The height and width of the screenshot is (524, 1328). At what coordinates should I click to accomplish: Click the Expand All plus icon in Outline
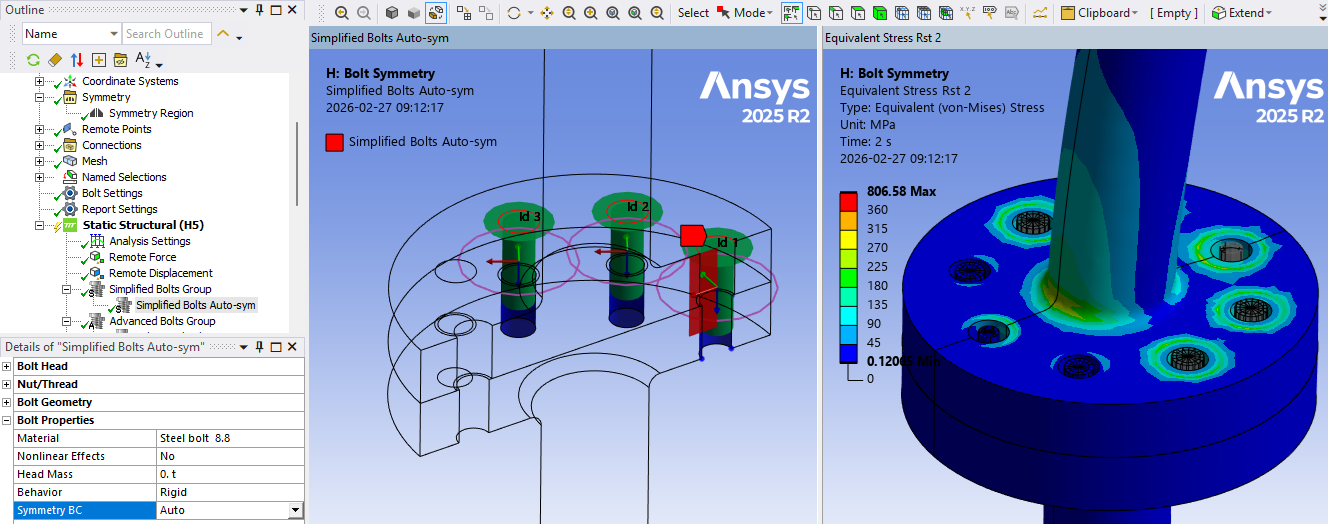pos(99,60)
